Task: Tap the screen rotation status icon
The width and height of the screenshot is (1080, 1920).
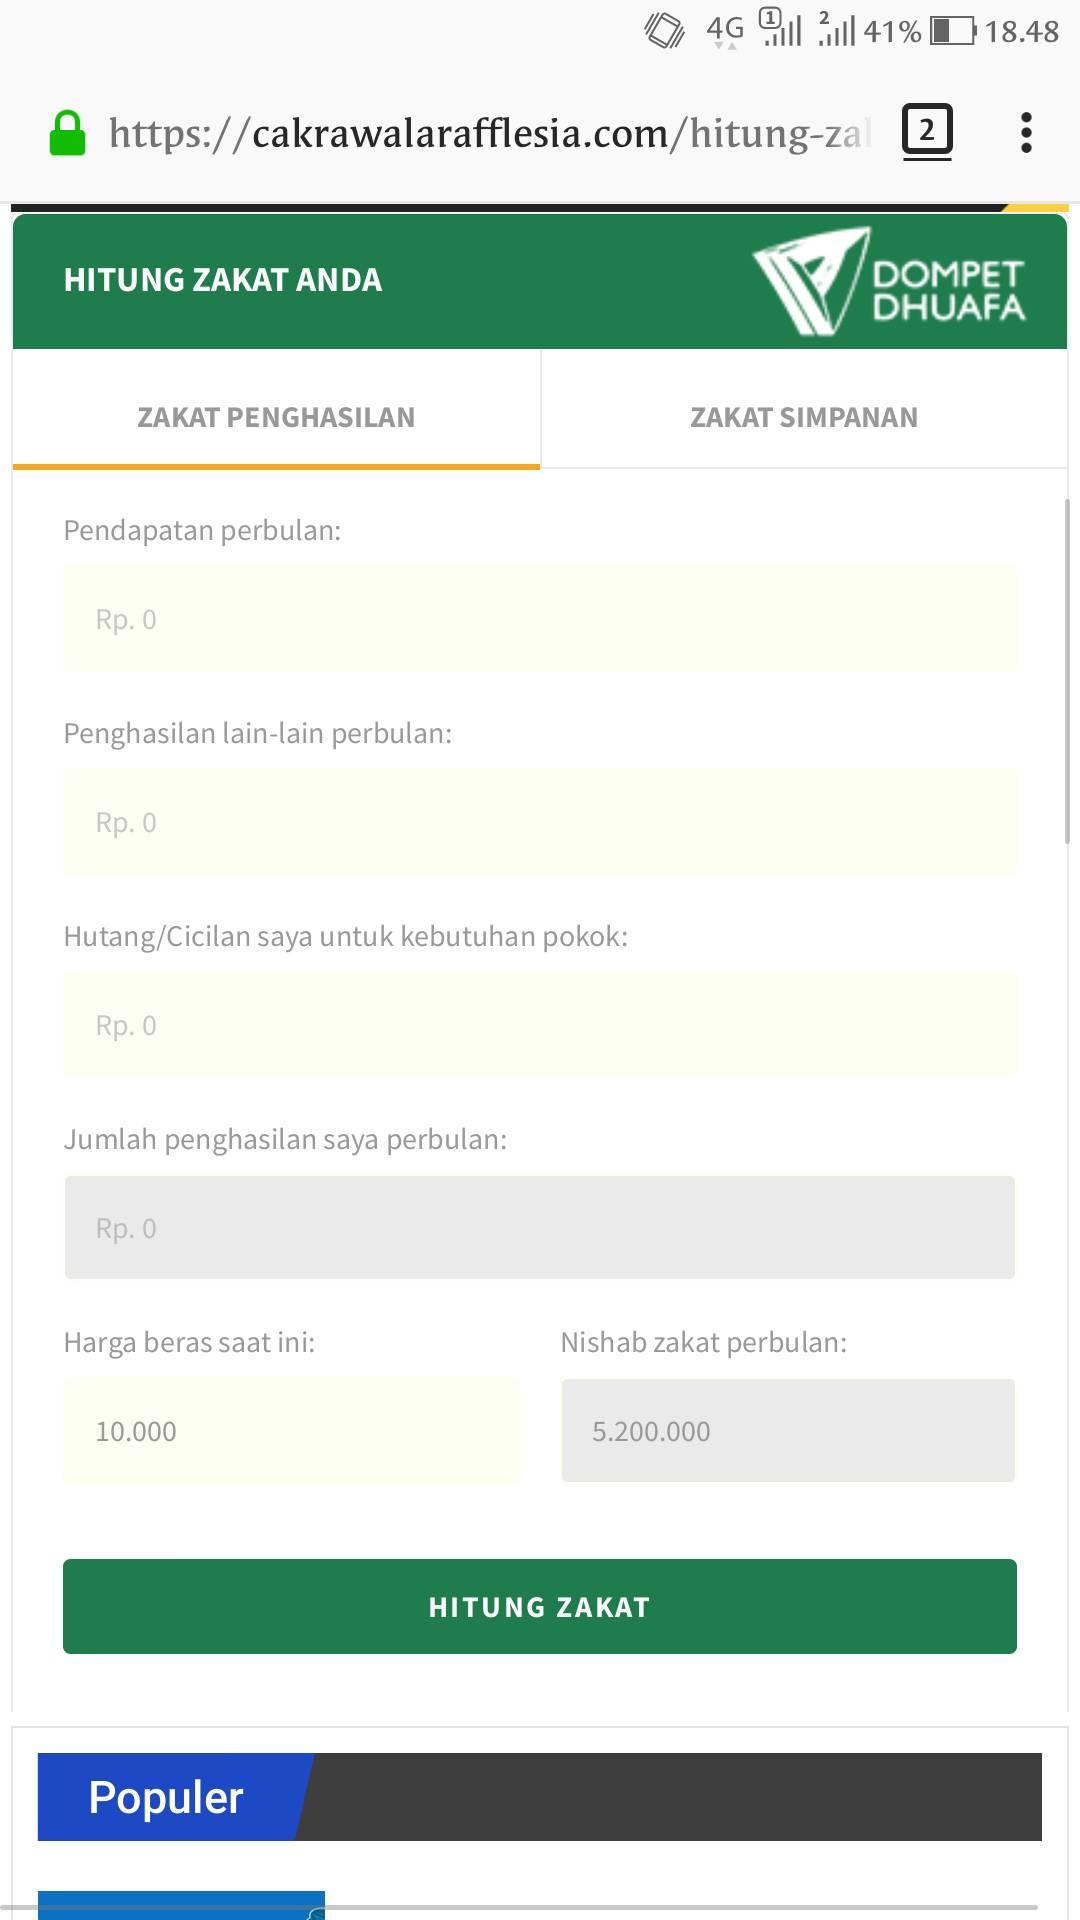Action: (x=664, y=30)
